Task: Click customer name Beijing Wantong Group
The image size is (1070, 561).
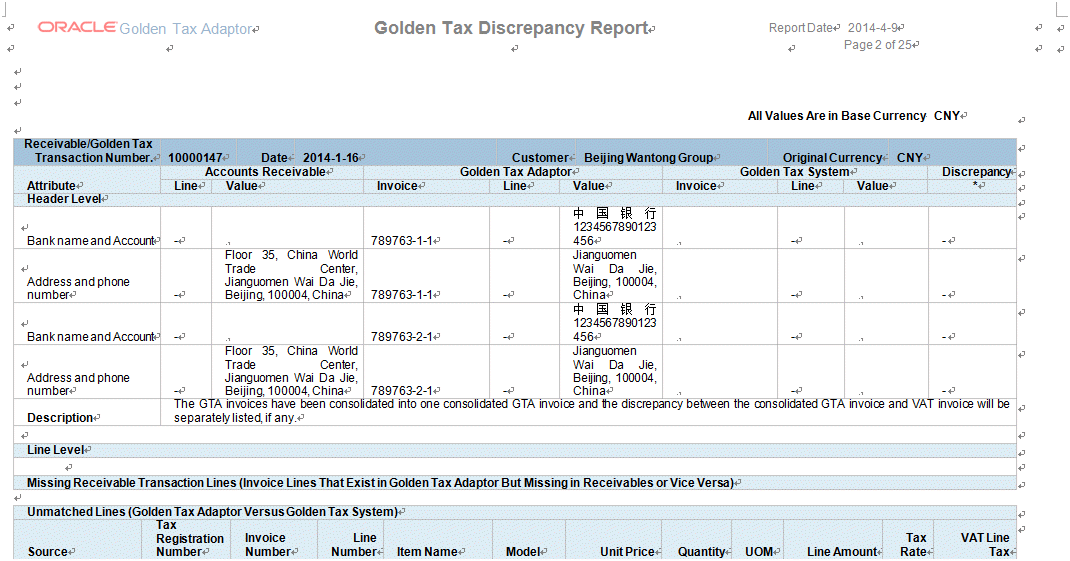Action: (648, 158)
